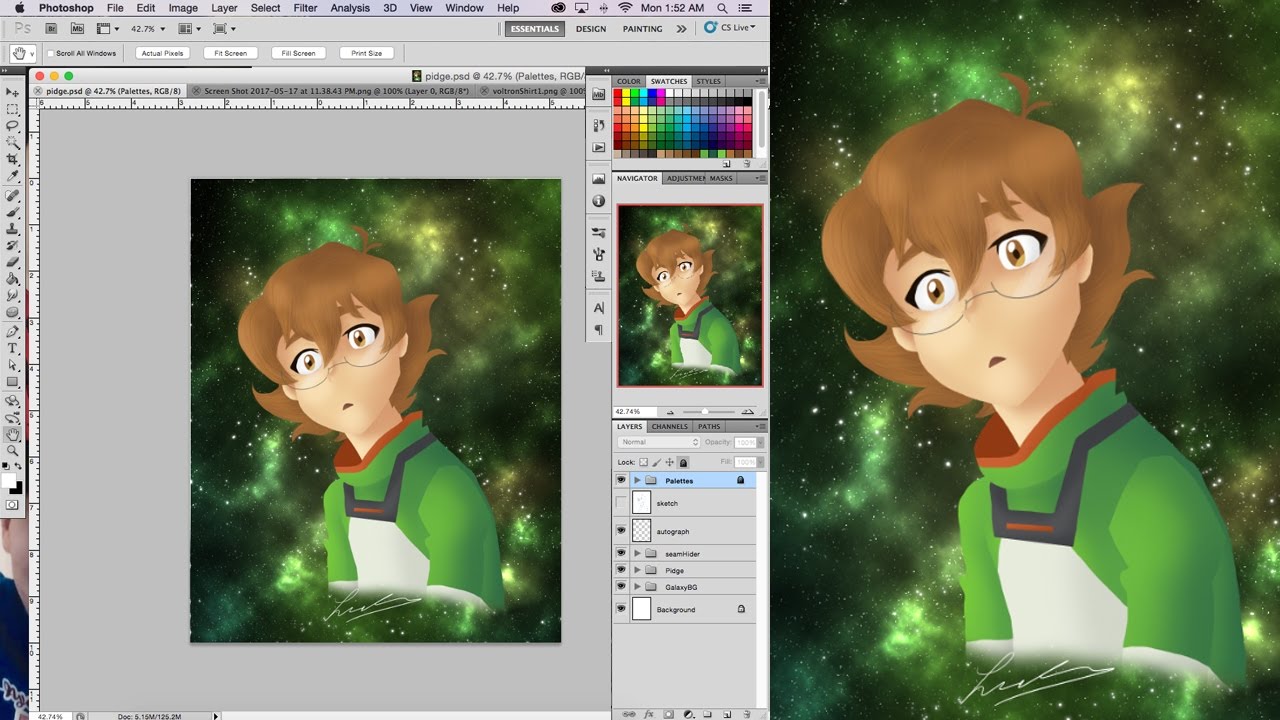Select the Rectangular Marquee tool
Screen dimensions: 1280x720
coord(13,109)
